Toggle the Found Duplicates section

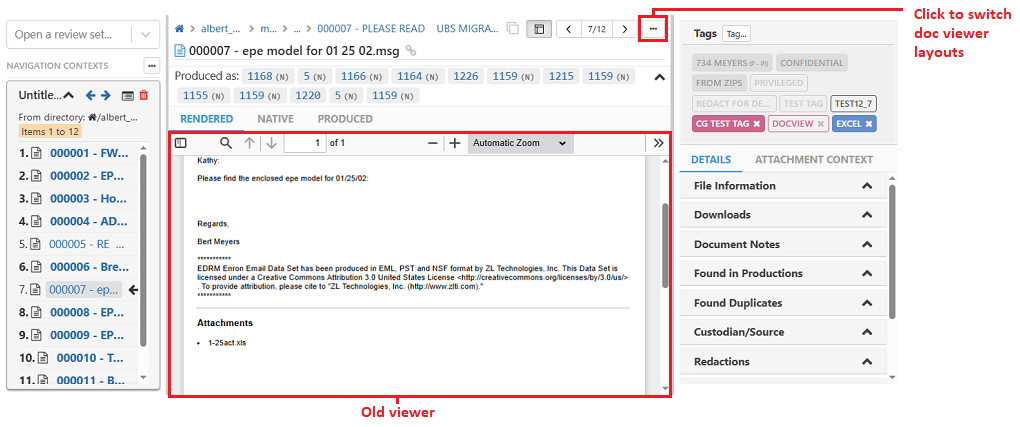[783, 303]
